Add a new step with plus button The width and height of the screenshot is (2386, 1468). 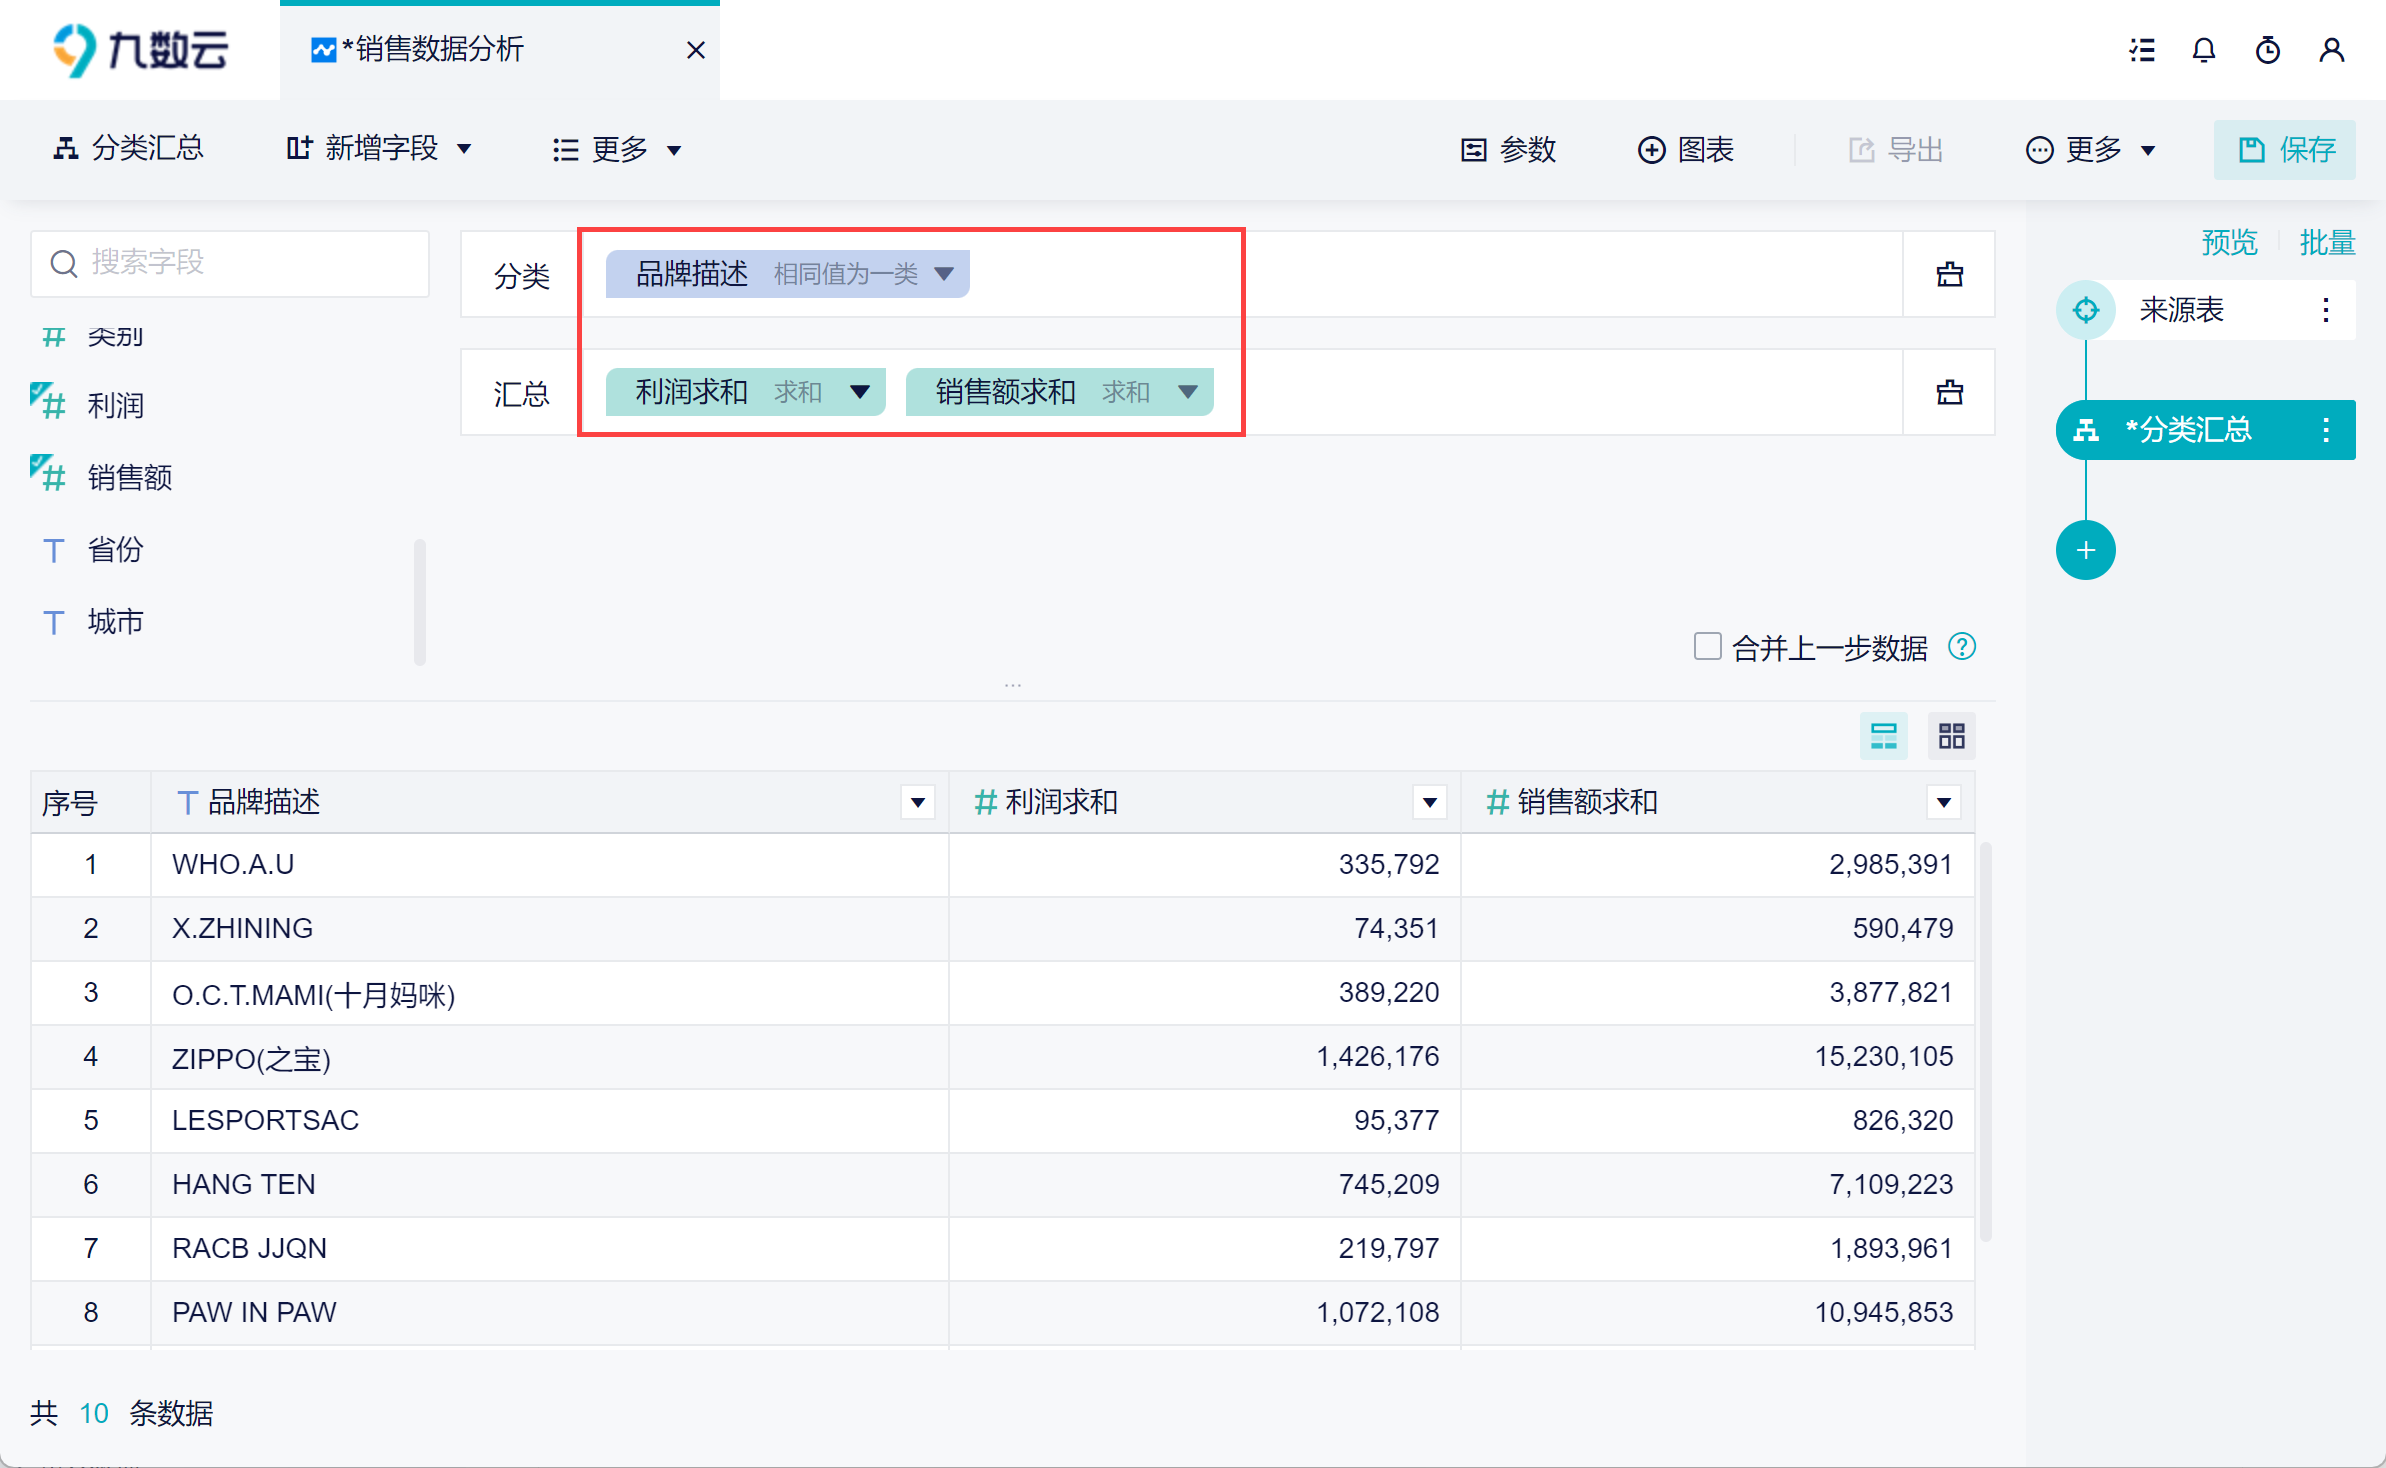coord(2086,550)
